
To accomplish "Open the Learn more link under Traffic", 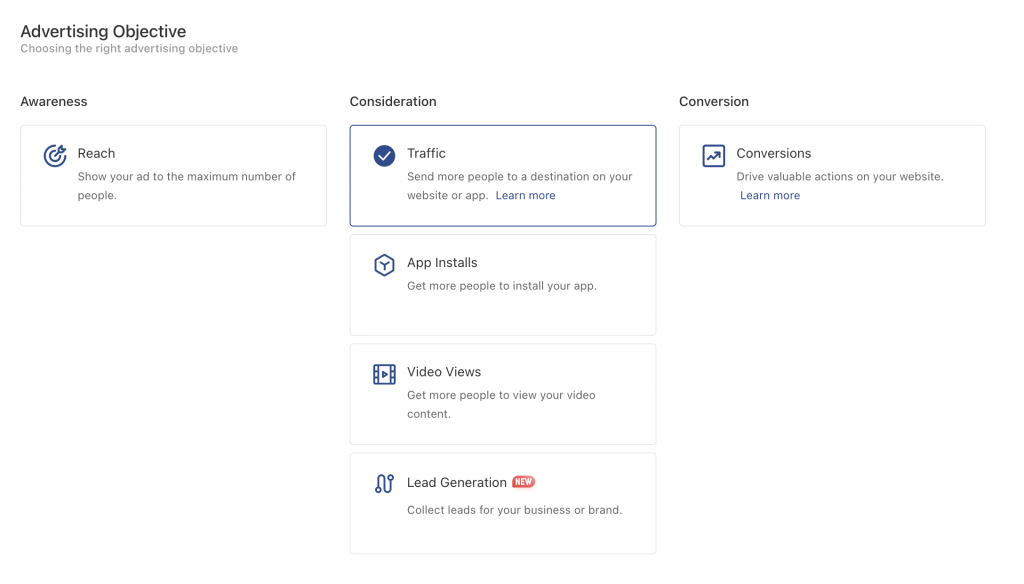I will (525, 195).
